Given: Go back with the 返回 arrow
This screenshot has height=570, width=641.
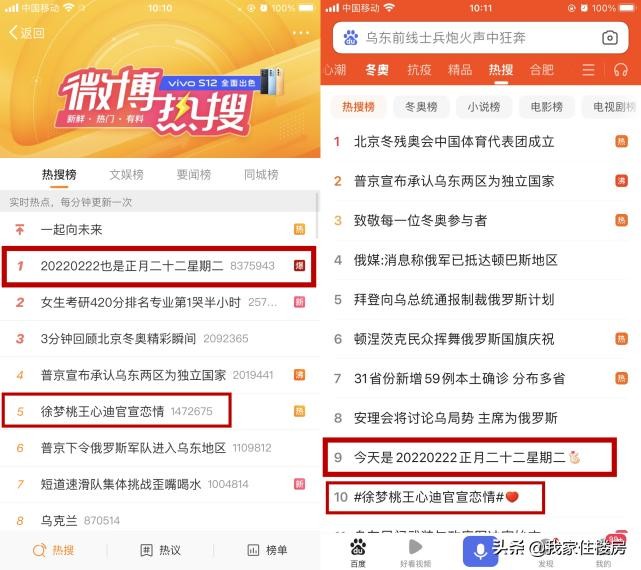Looking at the screenshot, I should (27, 33).
